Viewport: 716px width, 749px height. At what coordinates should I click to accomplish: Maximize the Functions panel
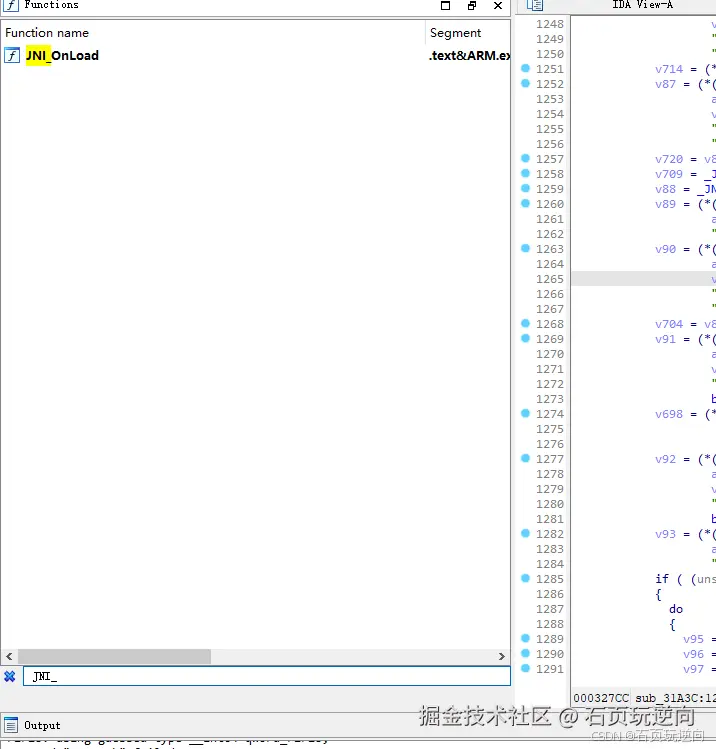click(x=445, y=5)
